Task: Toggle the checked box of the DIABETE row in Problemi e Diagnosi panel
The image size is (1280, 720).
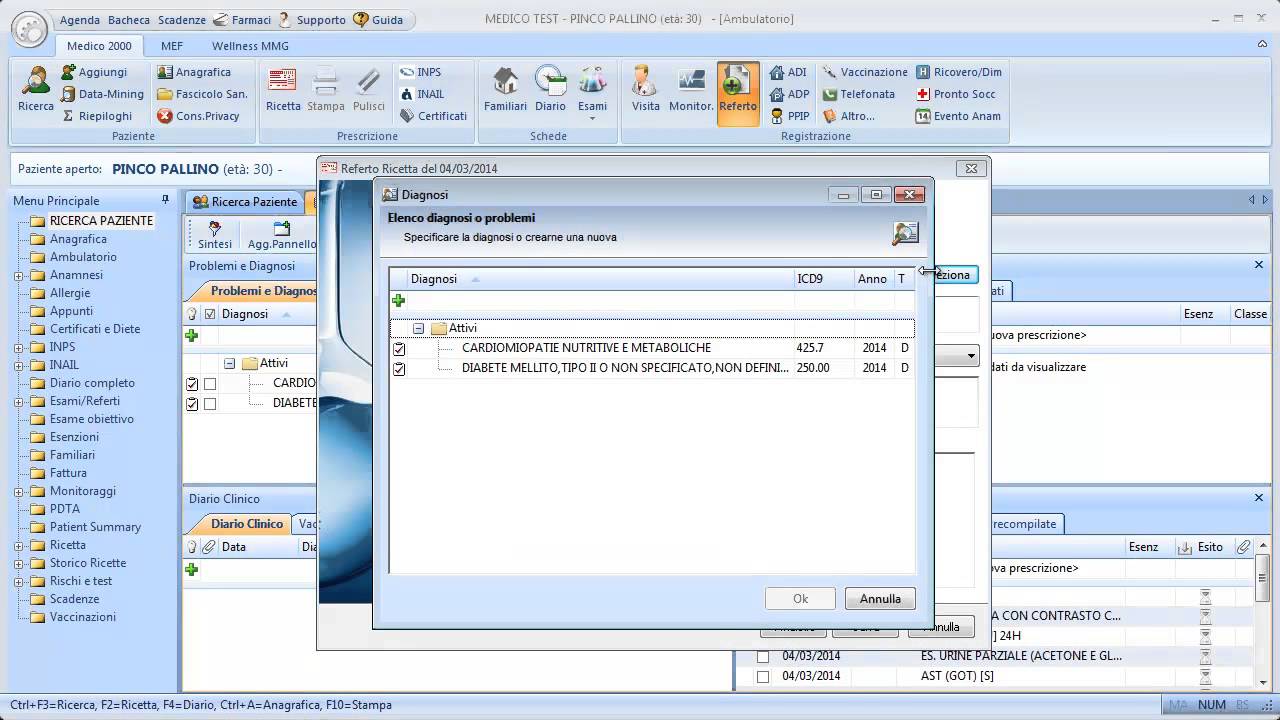Action: [192, 404]
